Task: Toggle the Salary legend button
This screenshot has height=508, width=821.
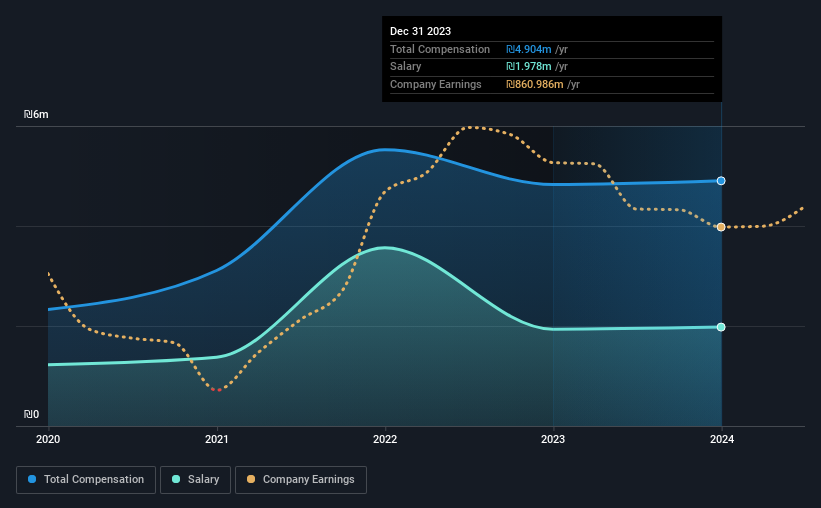Action: pyautogui.click(x=195, y=480)
